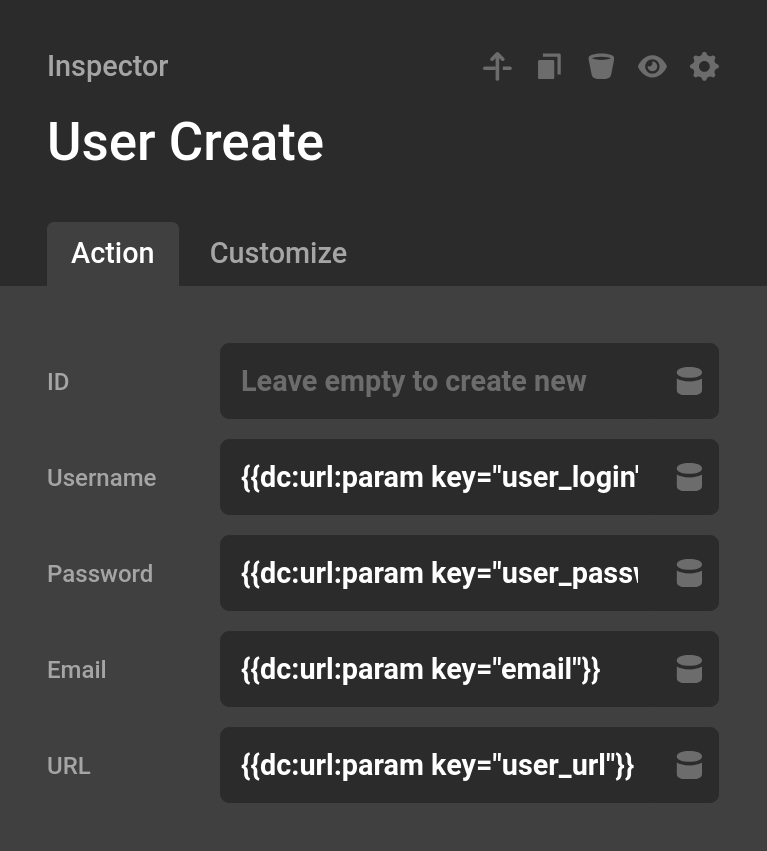Duplicate the User Create element
Viewport: 767px width, 851px height.
pyautogui.click(x=549, y=66)
